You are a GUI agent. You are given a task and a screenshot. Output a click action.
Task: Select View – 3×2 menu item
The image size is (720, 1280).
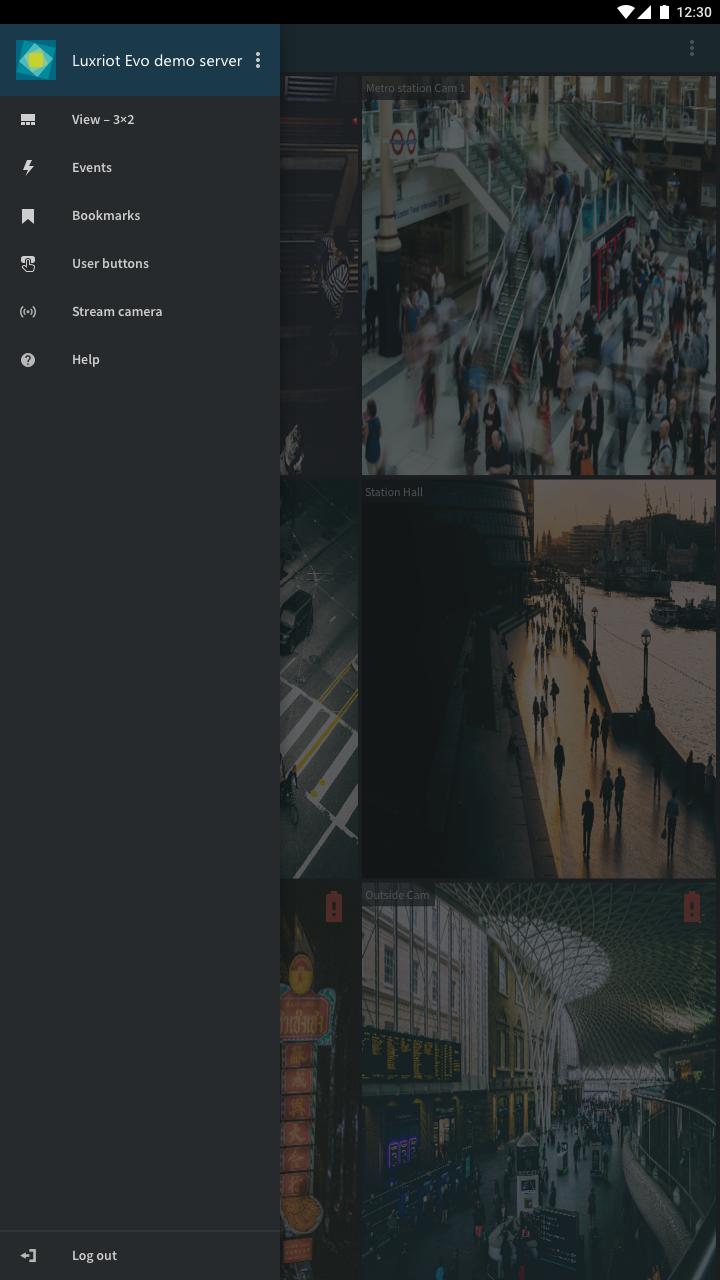click(140, 120)
